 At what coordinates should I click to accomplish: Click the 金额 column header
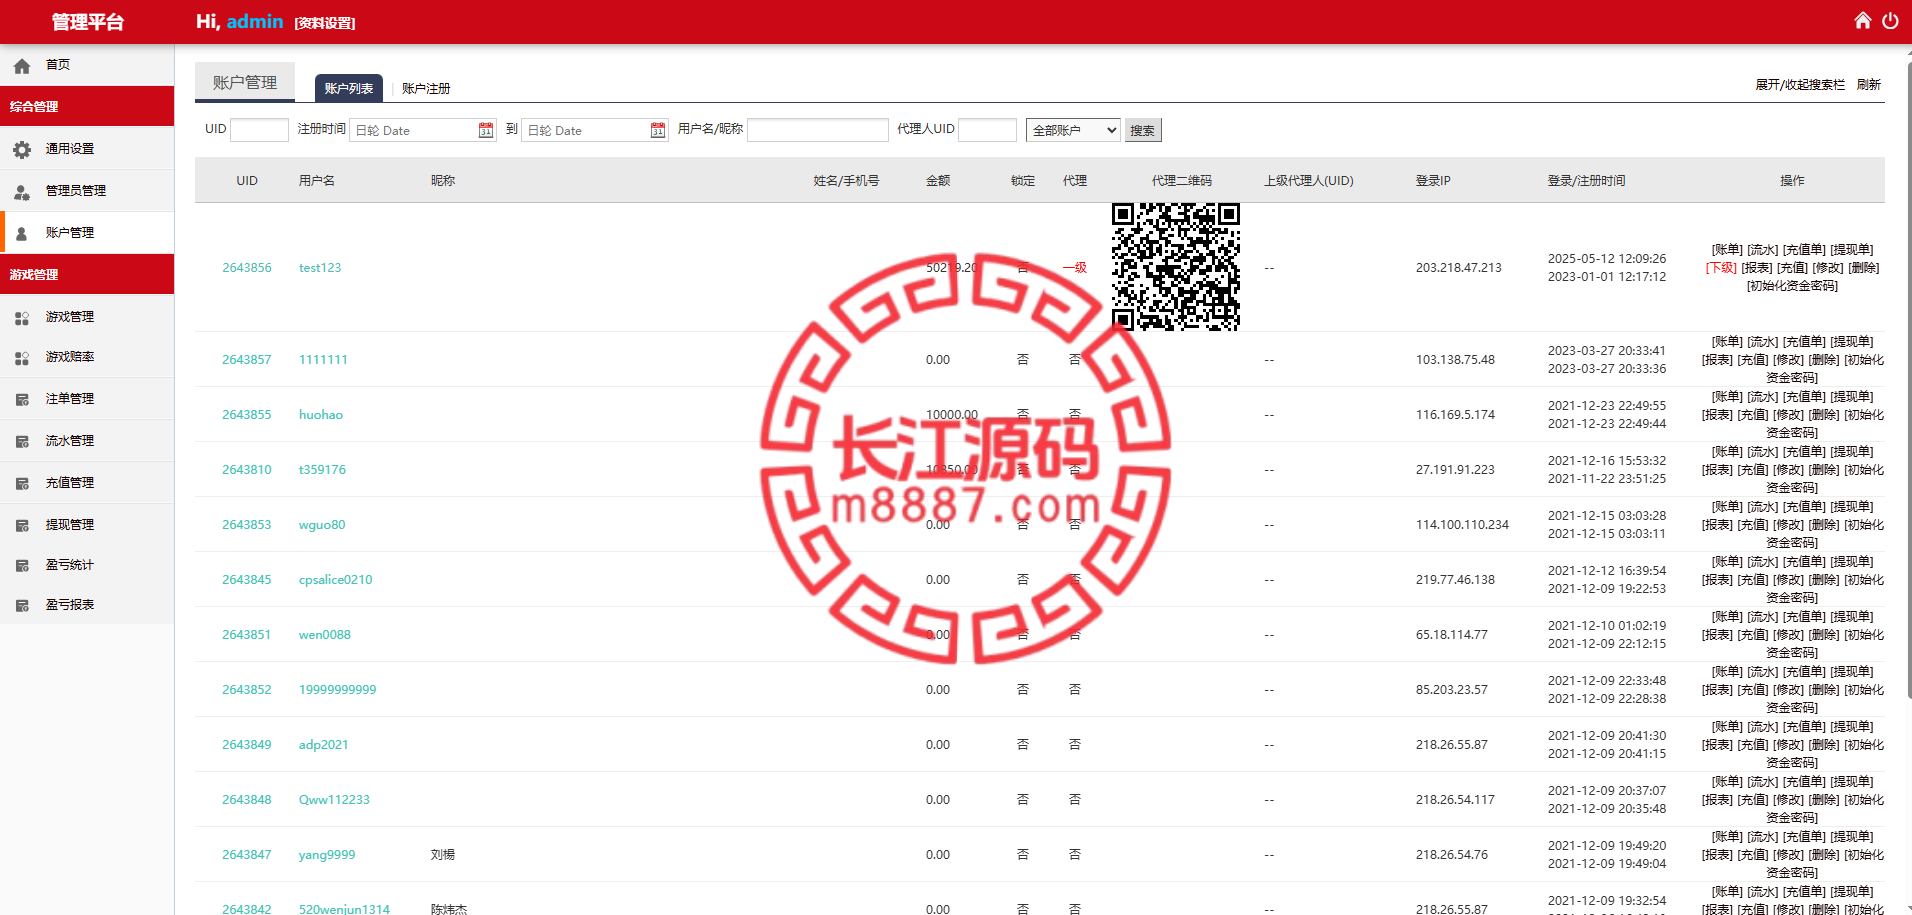938,181
